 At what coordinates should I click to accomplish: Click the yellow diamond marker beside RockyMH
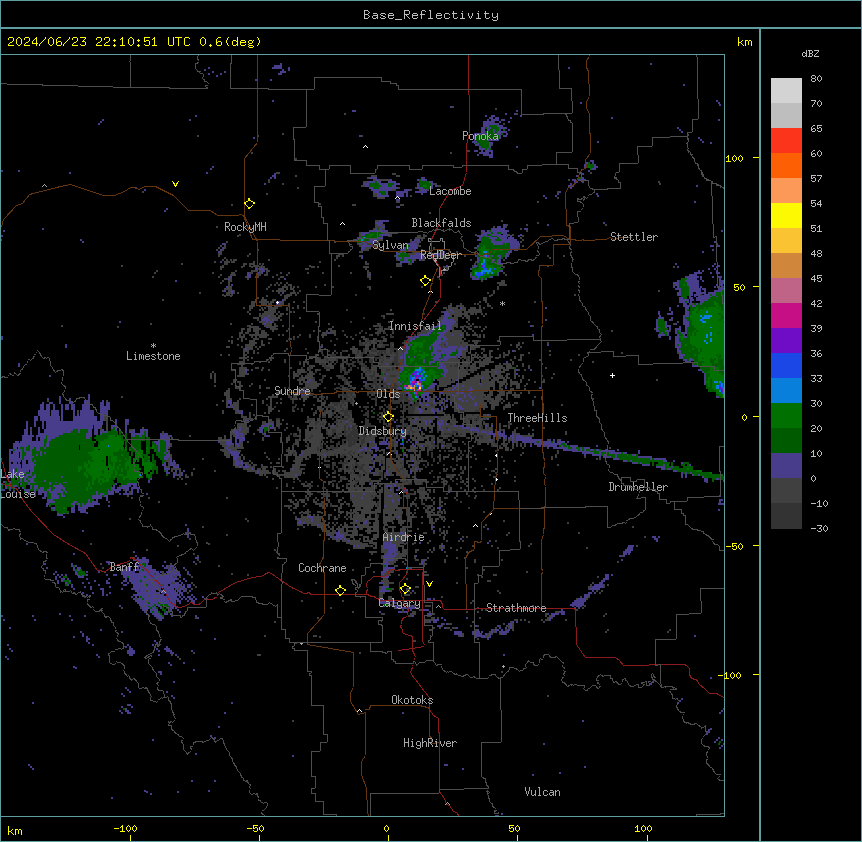250,204
